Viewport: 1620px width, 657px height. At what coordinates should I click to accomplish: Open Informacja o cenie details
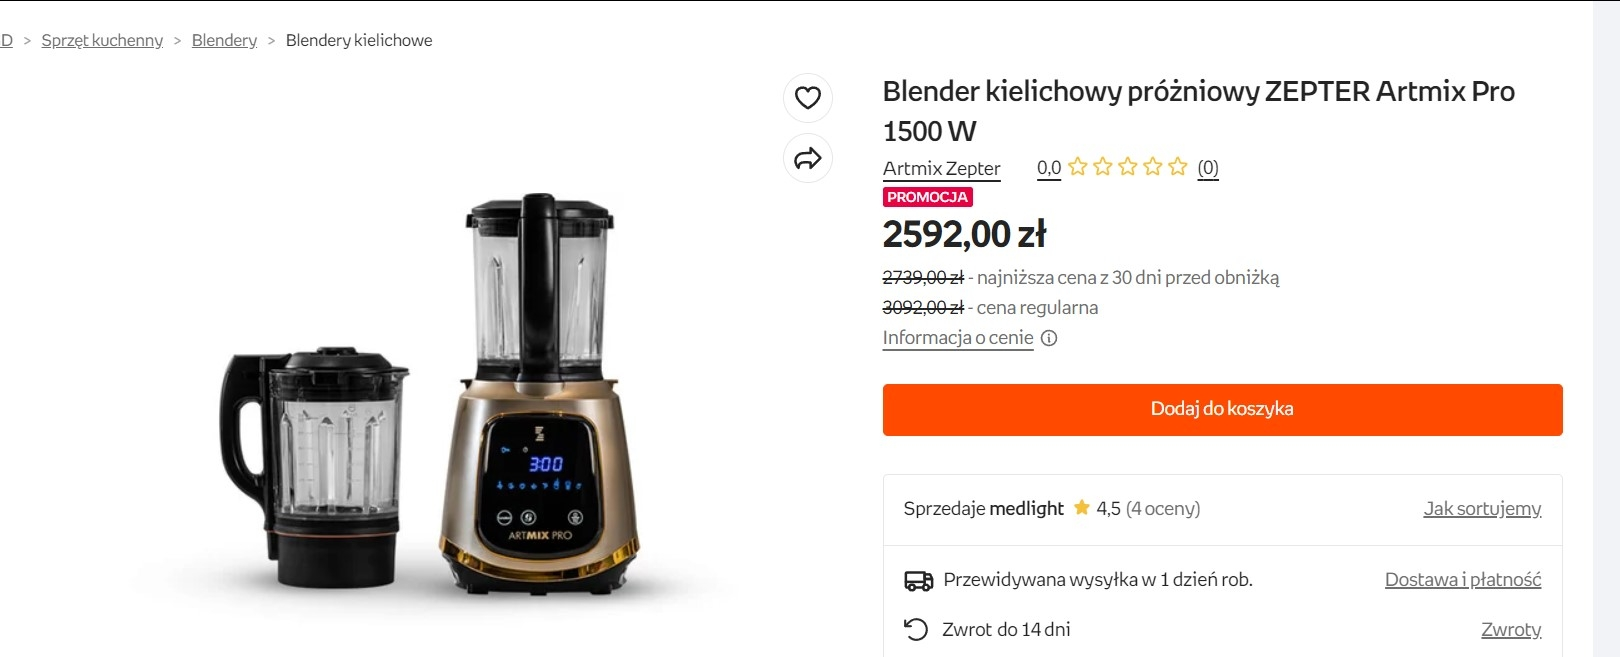pos(958,338)
